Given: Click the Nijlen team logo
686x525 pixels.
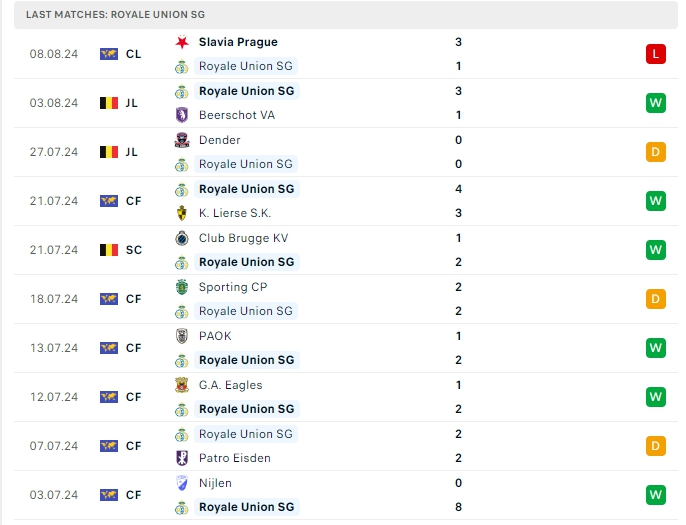Looking at the screenshot, I should (182, 483).
